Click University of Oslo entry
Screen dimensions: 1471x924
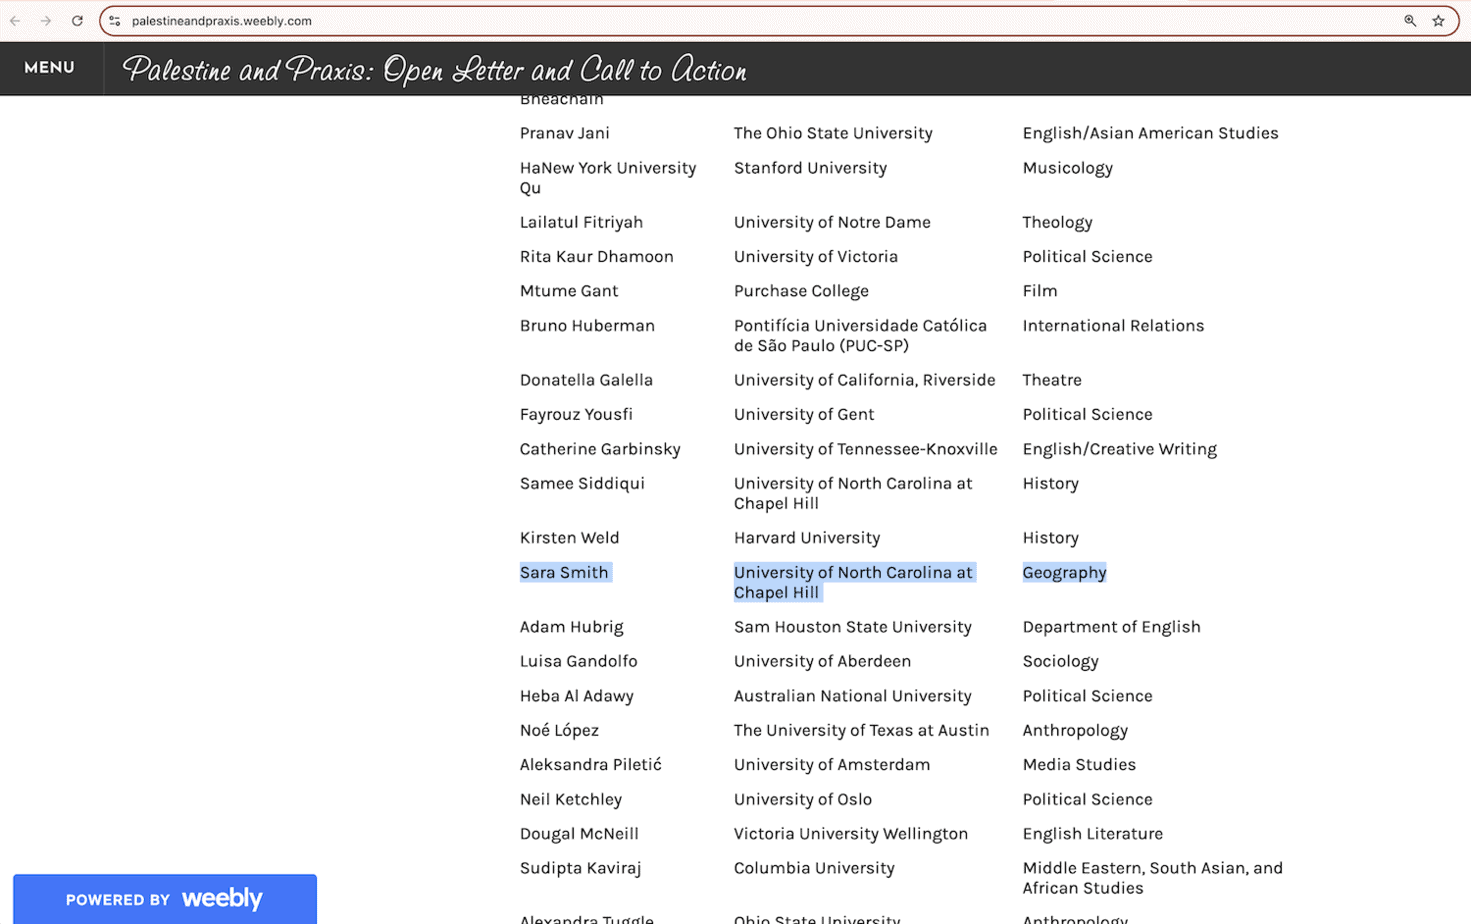click(x=802, y=799)
